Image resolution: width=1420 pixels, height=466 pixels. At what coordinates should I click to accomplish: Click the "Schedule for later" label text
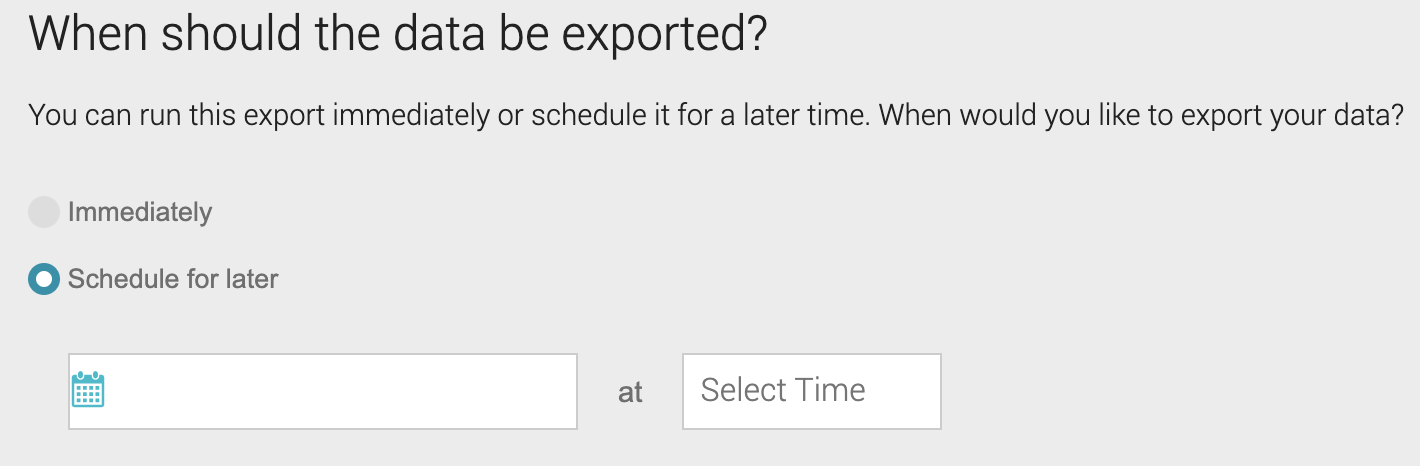[x=173, y=279]
